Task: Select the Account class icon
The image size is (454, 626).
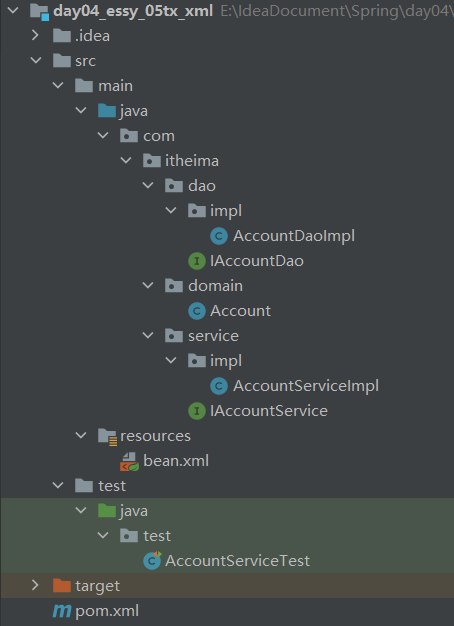Action: pos(196,311)
